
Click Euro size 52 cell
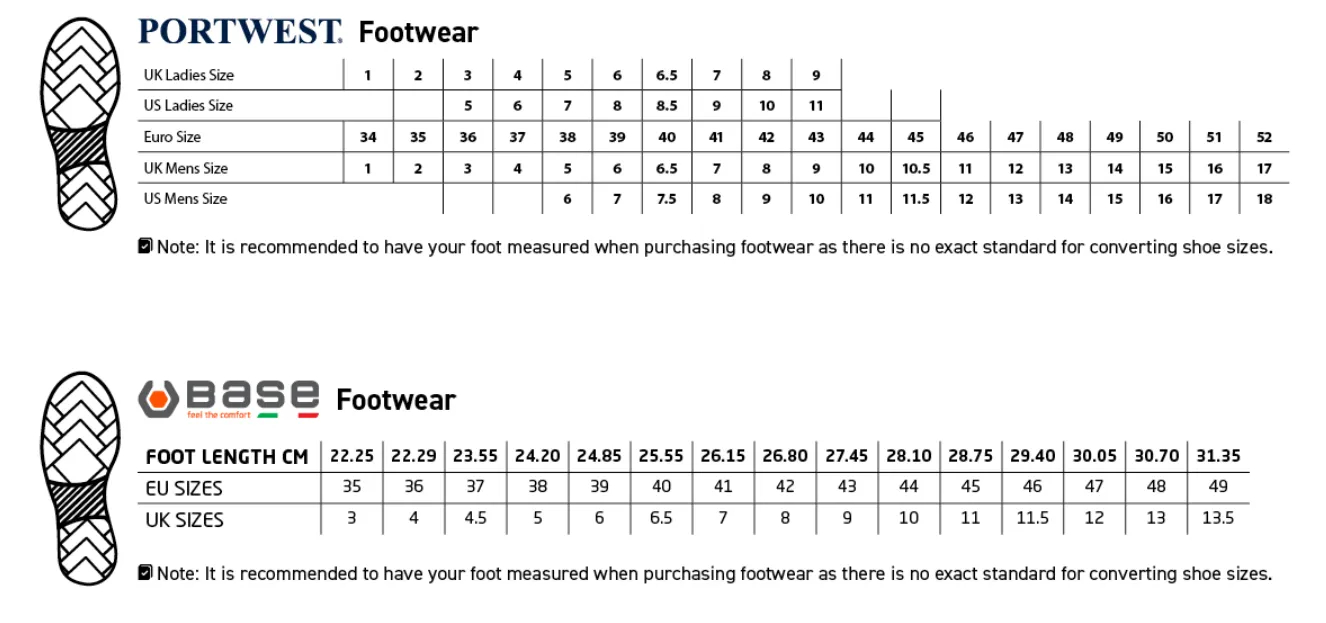click(x=1264, y=138)
